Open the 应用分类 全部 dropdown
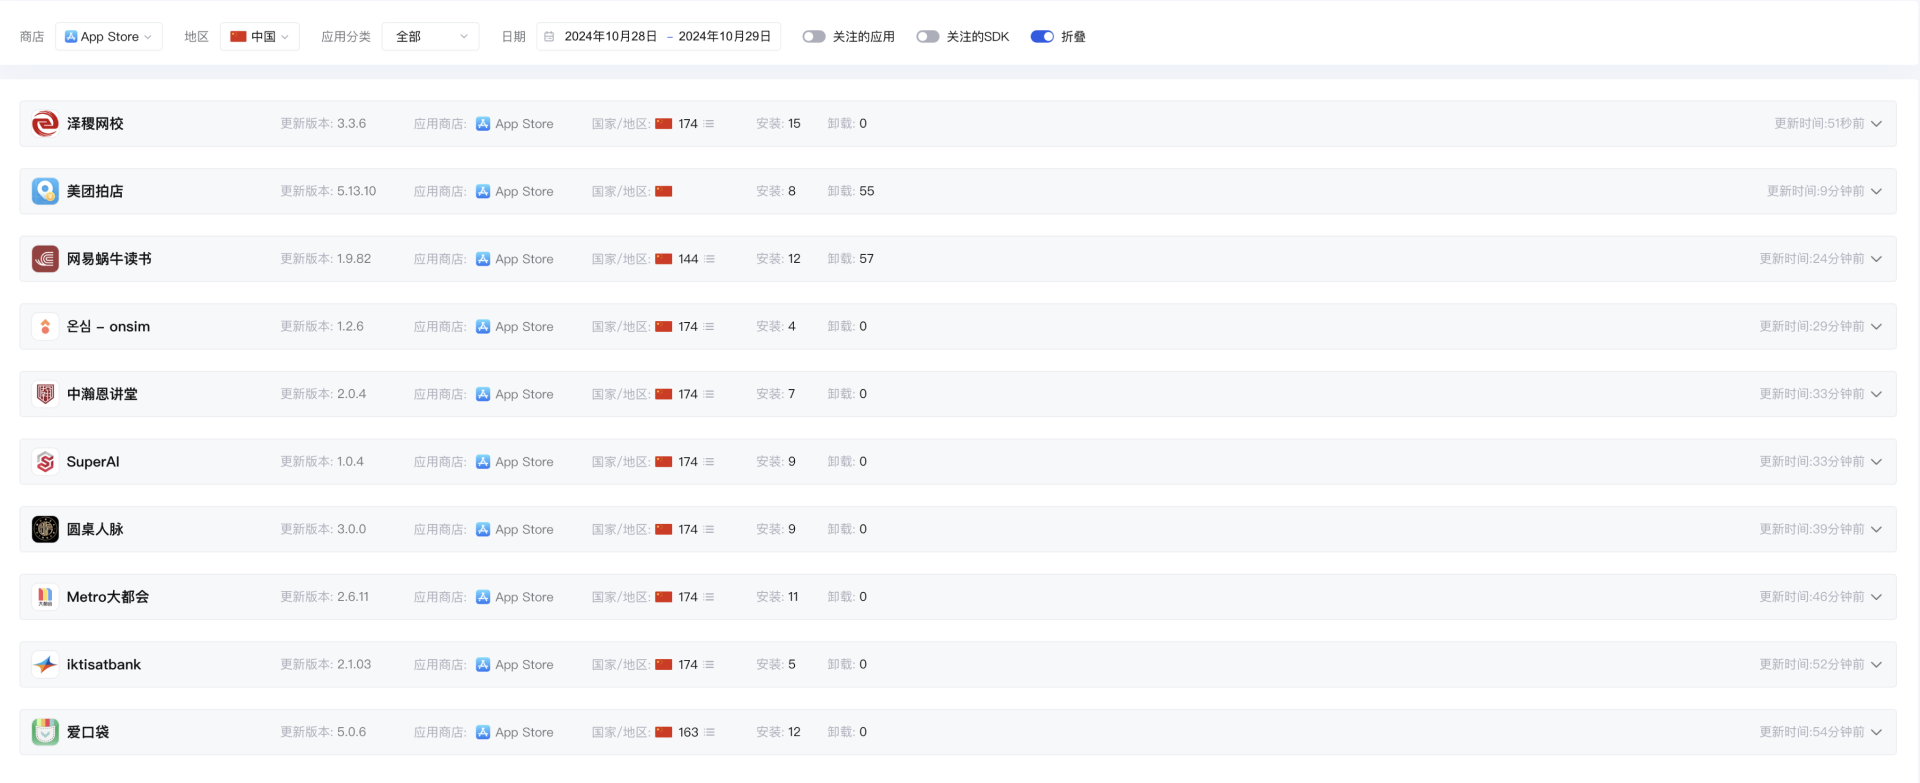This screenshot has height=783, width=1920. coord(431,37)
